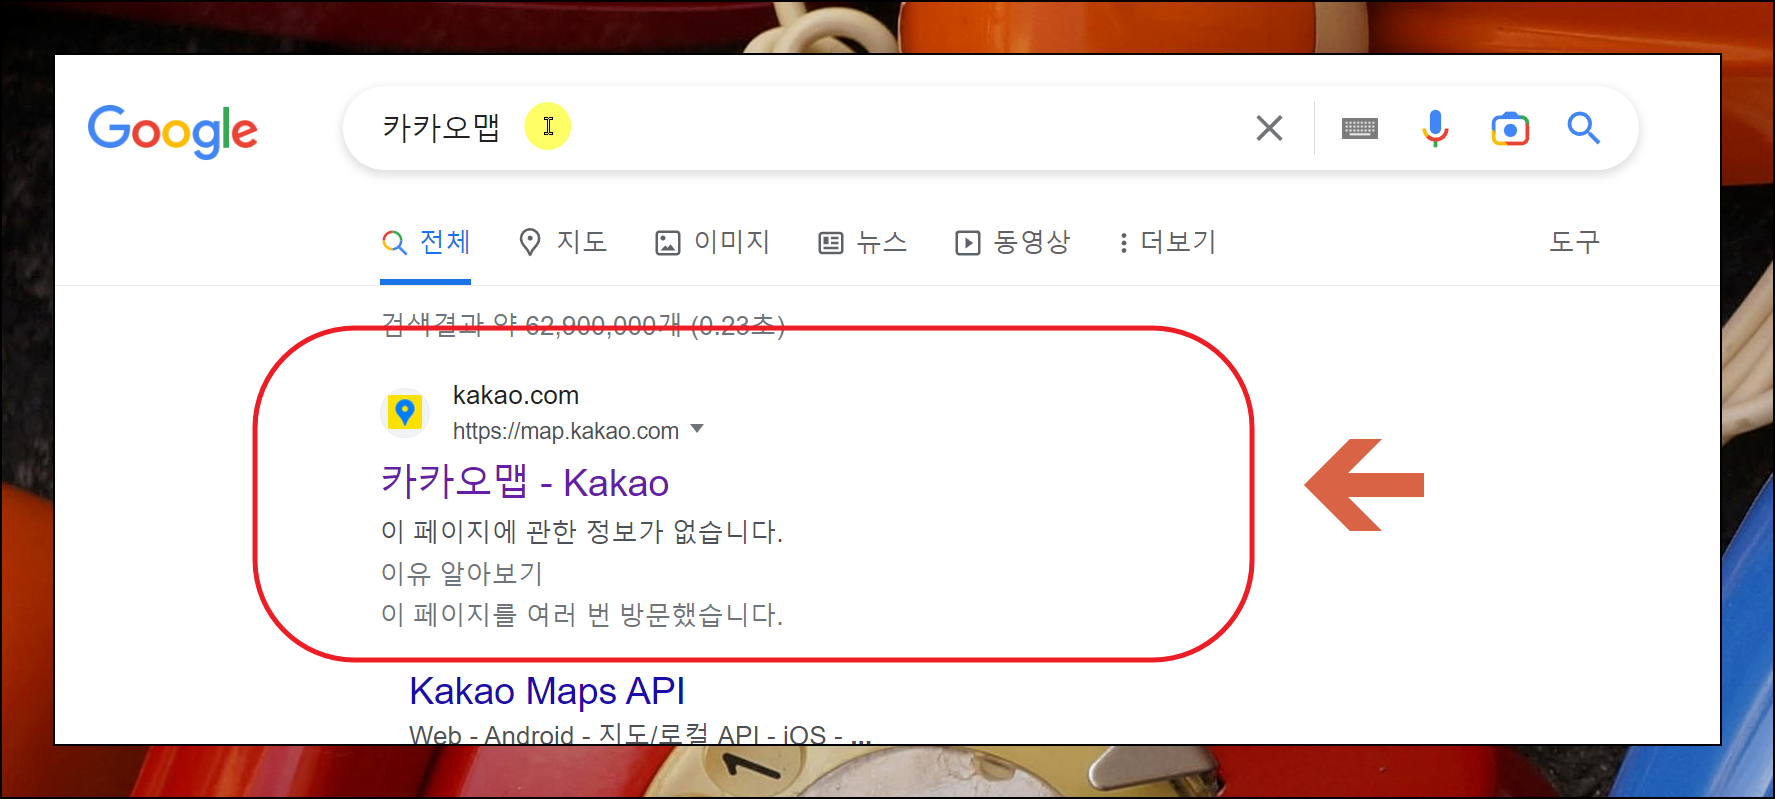Click the 이유 알아보기 link
This screenshot has width=1775, height=799.
click(462, 573)
